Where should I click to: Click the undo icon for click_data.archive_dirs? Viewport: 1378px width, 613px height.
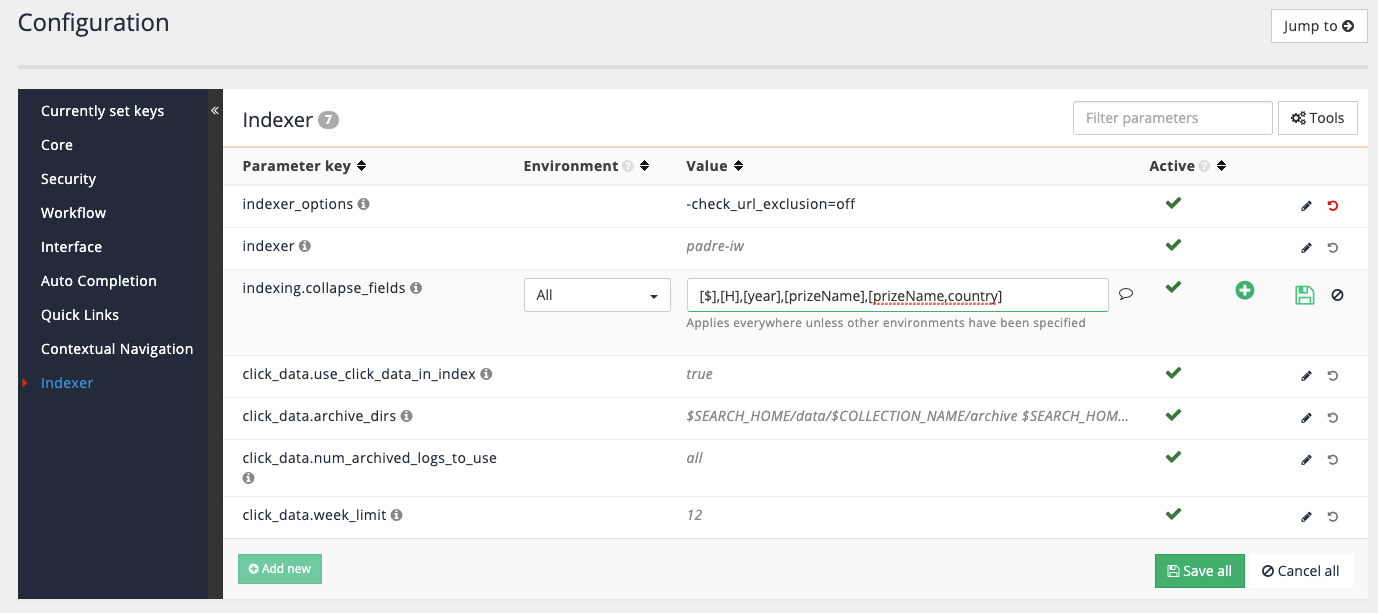[x=1333, y=417]
